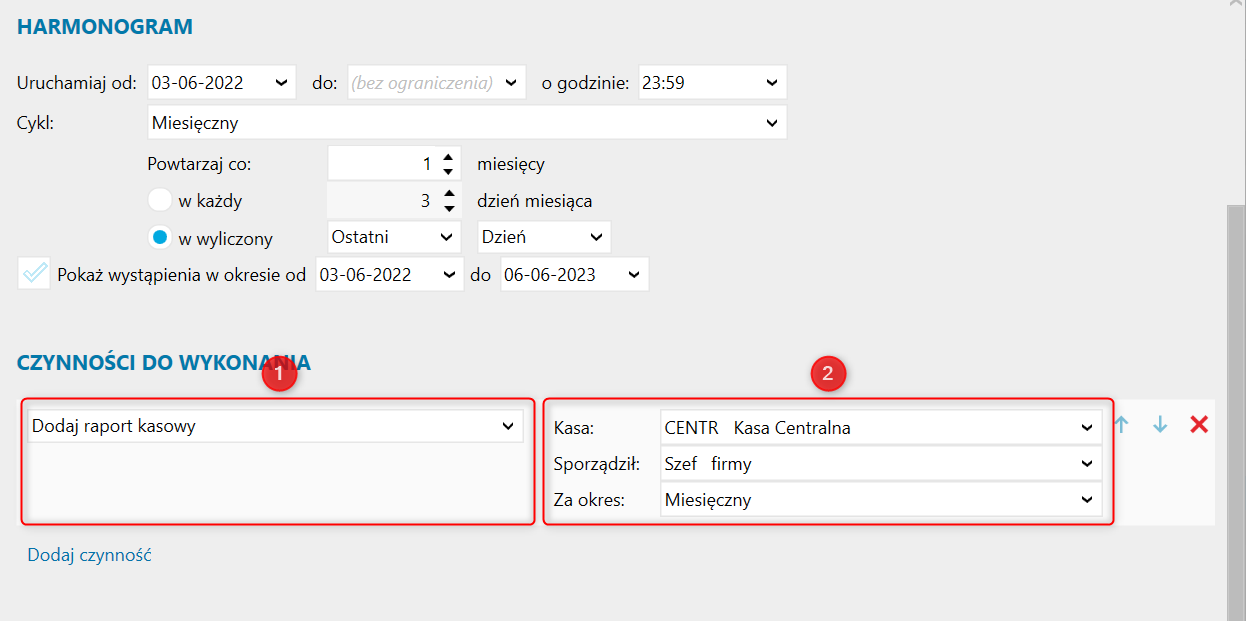Expand the Cykl 'Miesięczny' dropdown

pyautogui.click(x=772, y=123)
